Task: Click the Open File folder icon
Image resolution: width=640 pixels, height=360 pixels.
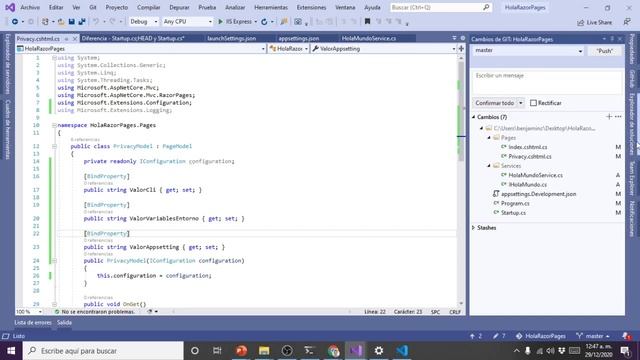Action: click(61, 22)
